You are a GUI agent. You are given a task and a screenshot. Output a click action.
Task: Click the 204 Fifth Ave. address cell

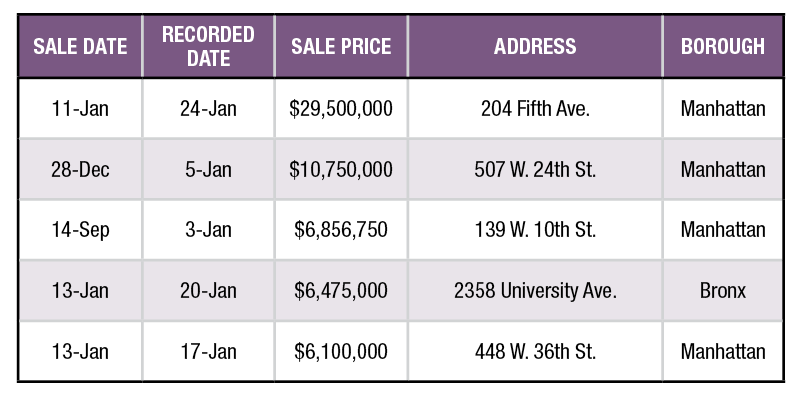(535, 109)
